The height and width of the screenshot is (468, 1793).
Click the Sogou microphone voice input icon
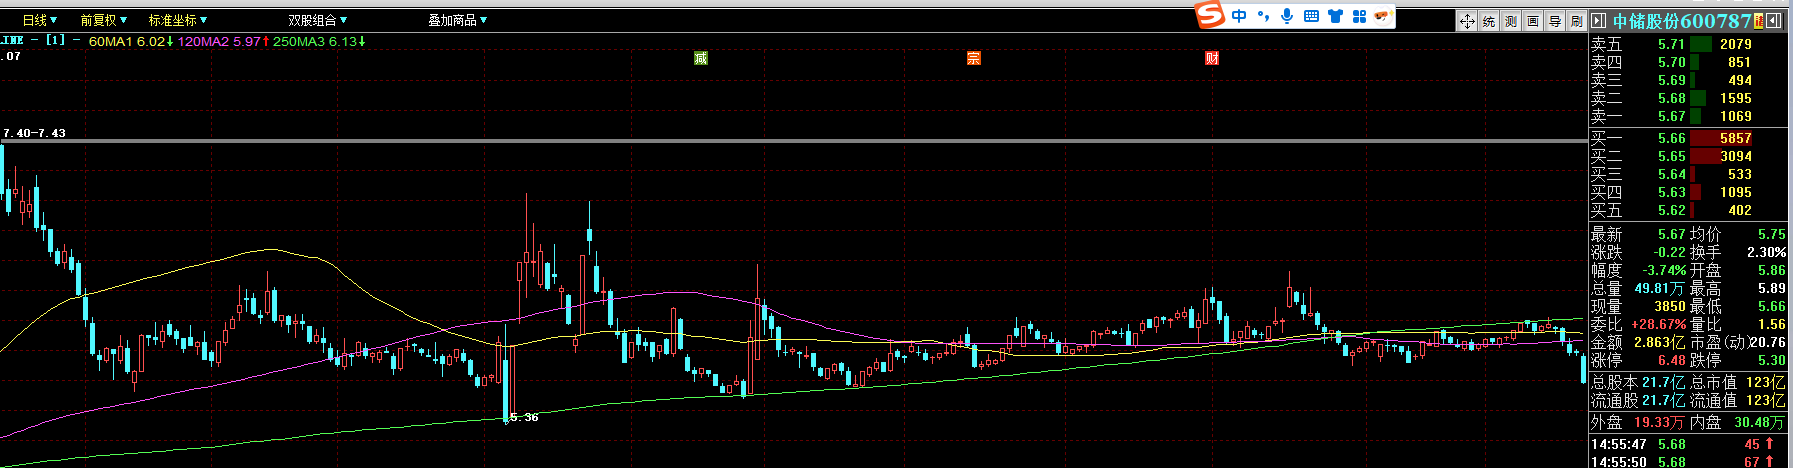tap(1287, 16)
